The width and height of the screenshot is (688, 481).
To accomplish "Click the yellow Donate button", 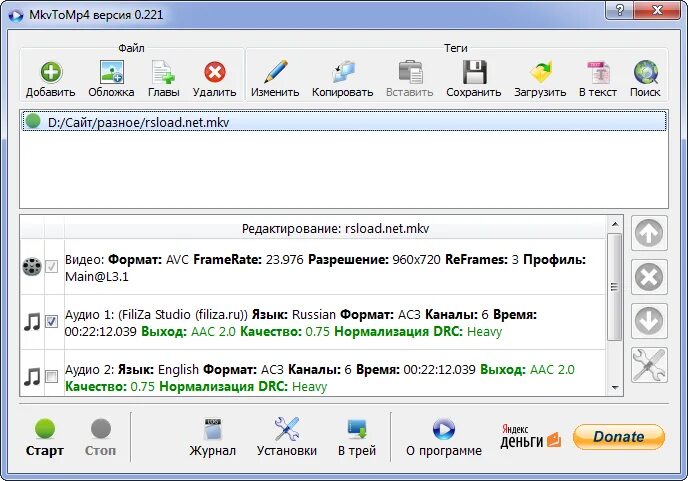I will (619, 437).
